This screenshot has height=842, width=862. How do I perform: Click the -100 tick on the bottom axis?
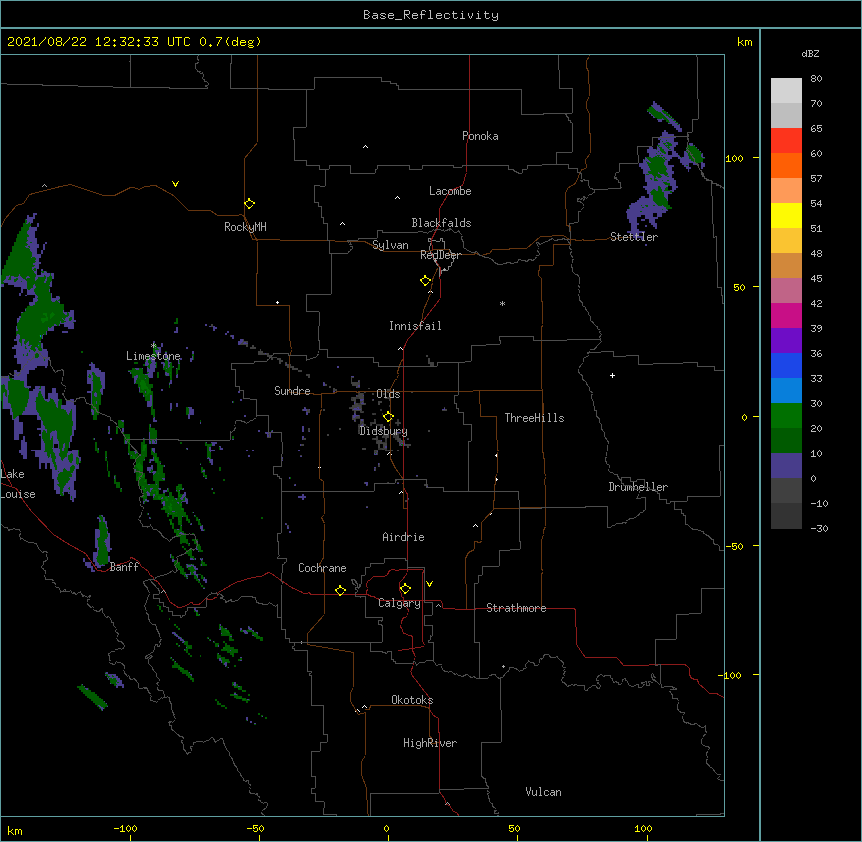[125, 829]
